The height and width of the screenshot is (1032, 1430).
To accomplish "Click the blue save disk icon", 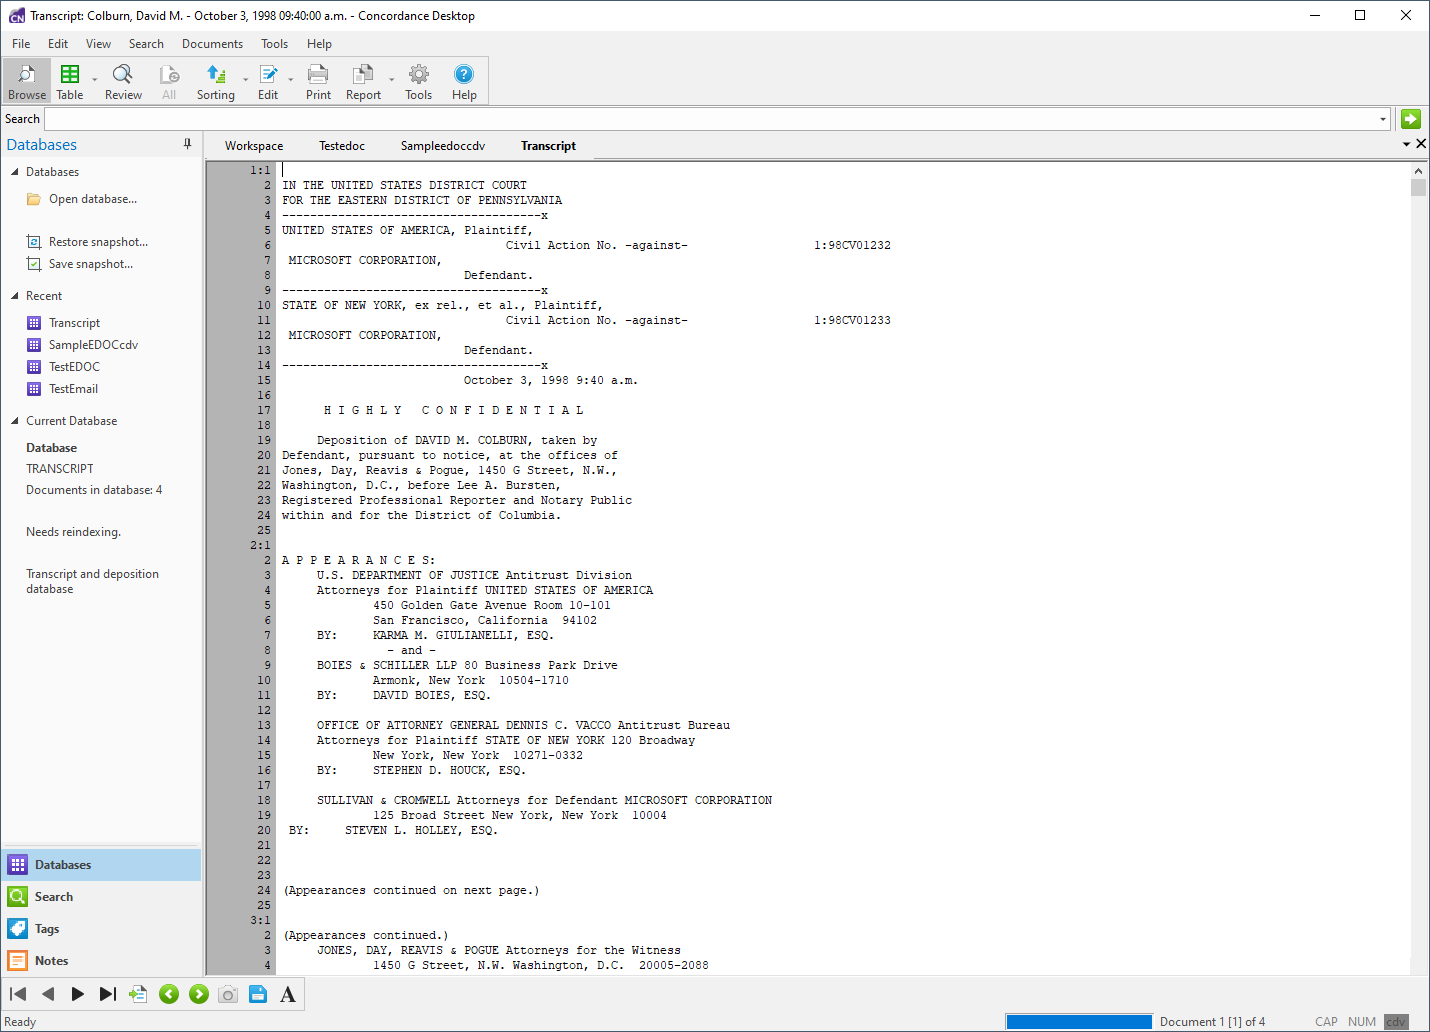I will click(x=258, y=994).
